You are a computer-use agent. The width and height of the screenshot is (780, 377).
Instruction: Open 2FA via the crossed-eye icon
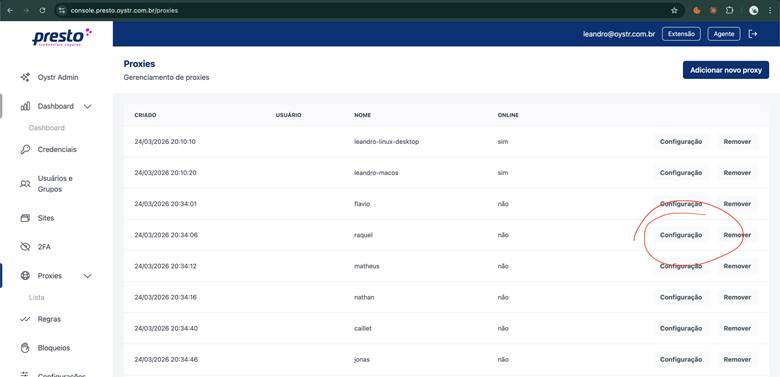(25, 247)
